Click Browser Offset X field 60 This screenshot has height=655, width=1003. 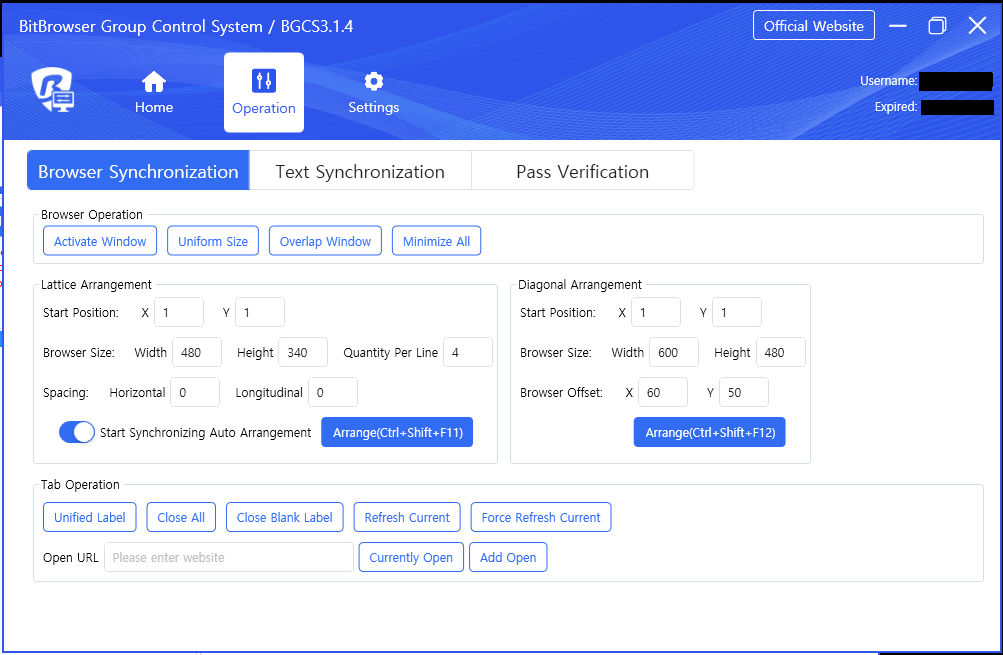(x=663, y=392)
